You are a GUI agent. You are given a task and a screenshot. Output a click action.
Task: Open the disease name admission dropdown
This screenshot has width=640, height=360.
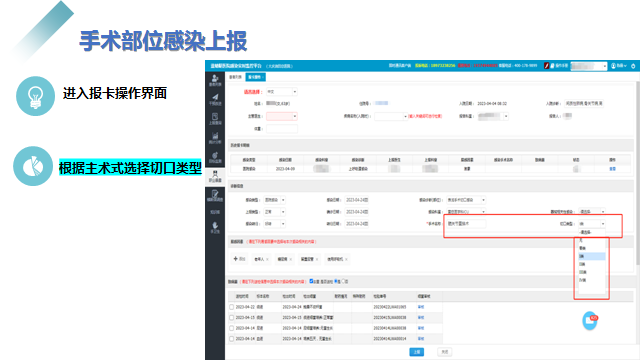click(391, 116)
